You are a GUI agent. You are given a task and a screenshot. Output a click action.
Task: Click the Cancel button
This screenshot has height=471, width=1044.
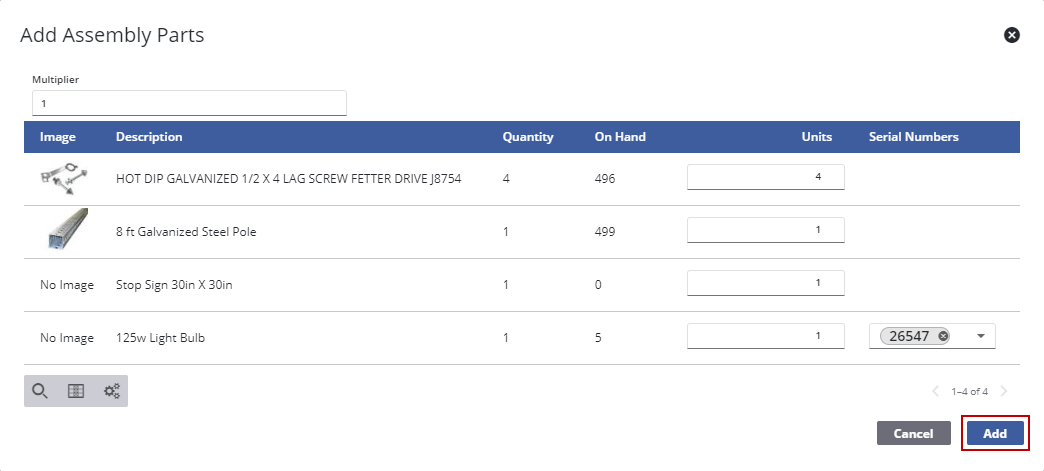click(912, 433)
